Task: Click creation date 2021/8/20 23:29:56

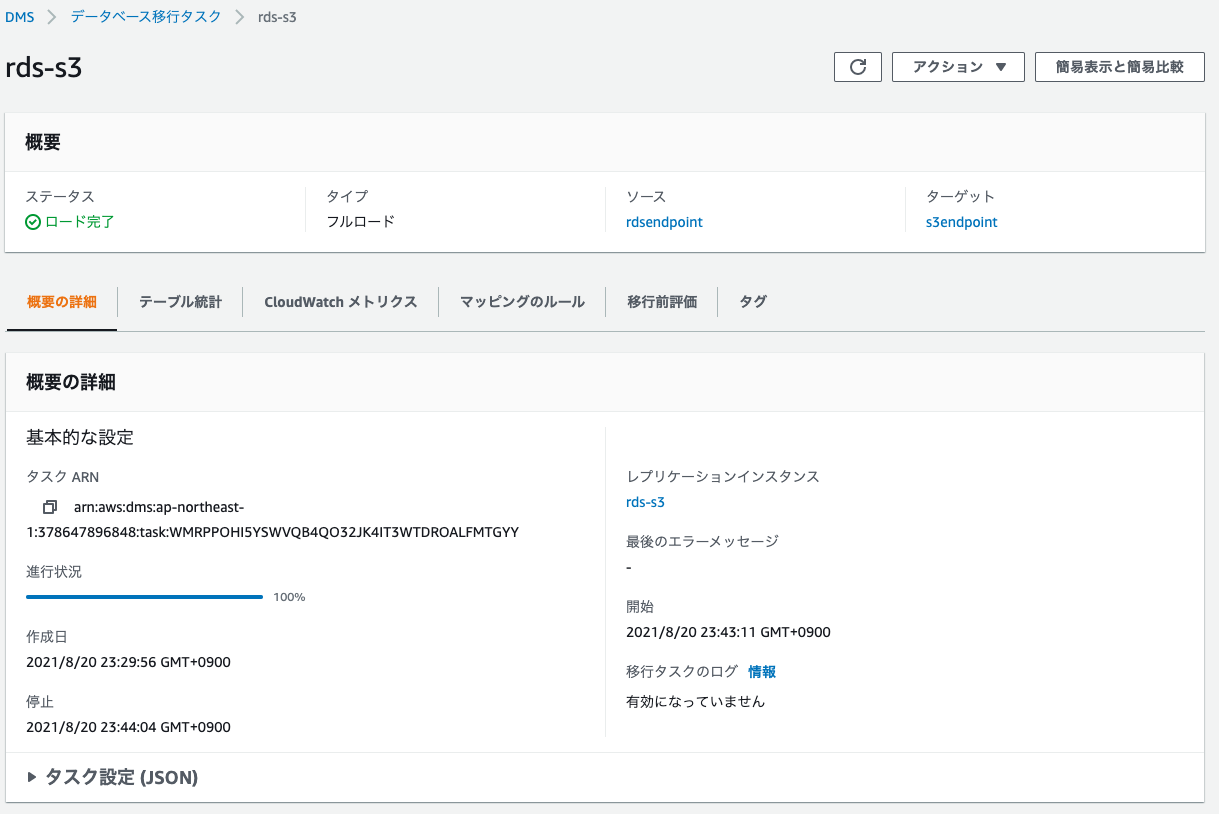Action: pos(128,662)
